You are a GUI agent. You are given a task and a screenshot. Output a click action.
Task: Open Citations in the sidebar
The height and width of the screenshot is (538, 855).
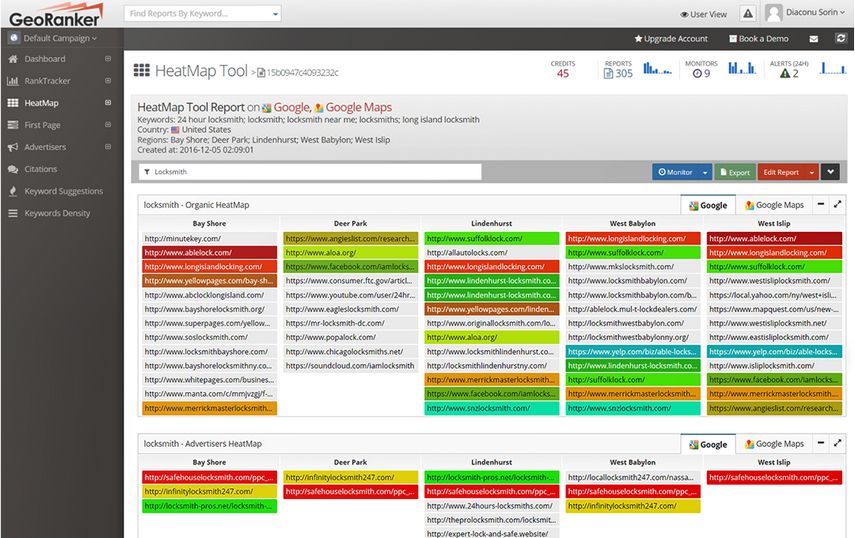click(40, 169)
